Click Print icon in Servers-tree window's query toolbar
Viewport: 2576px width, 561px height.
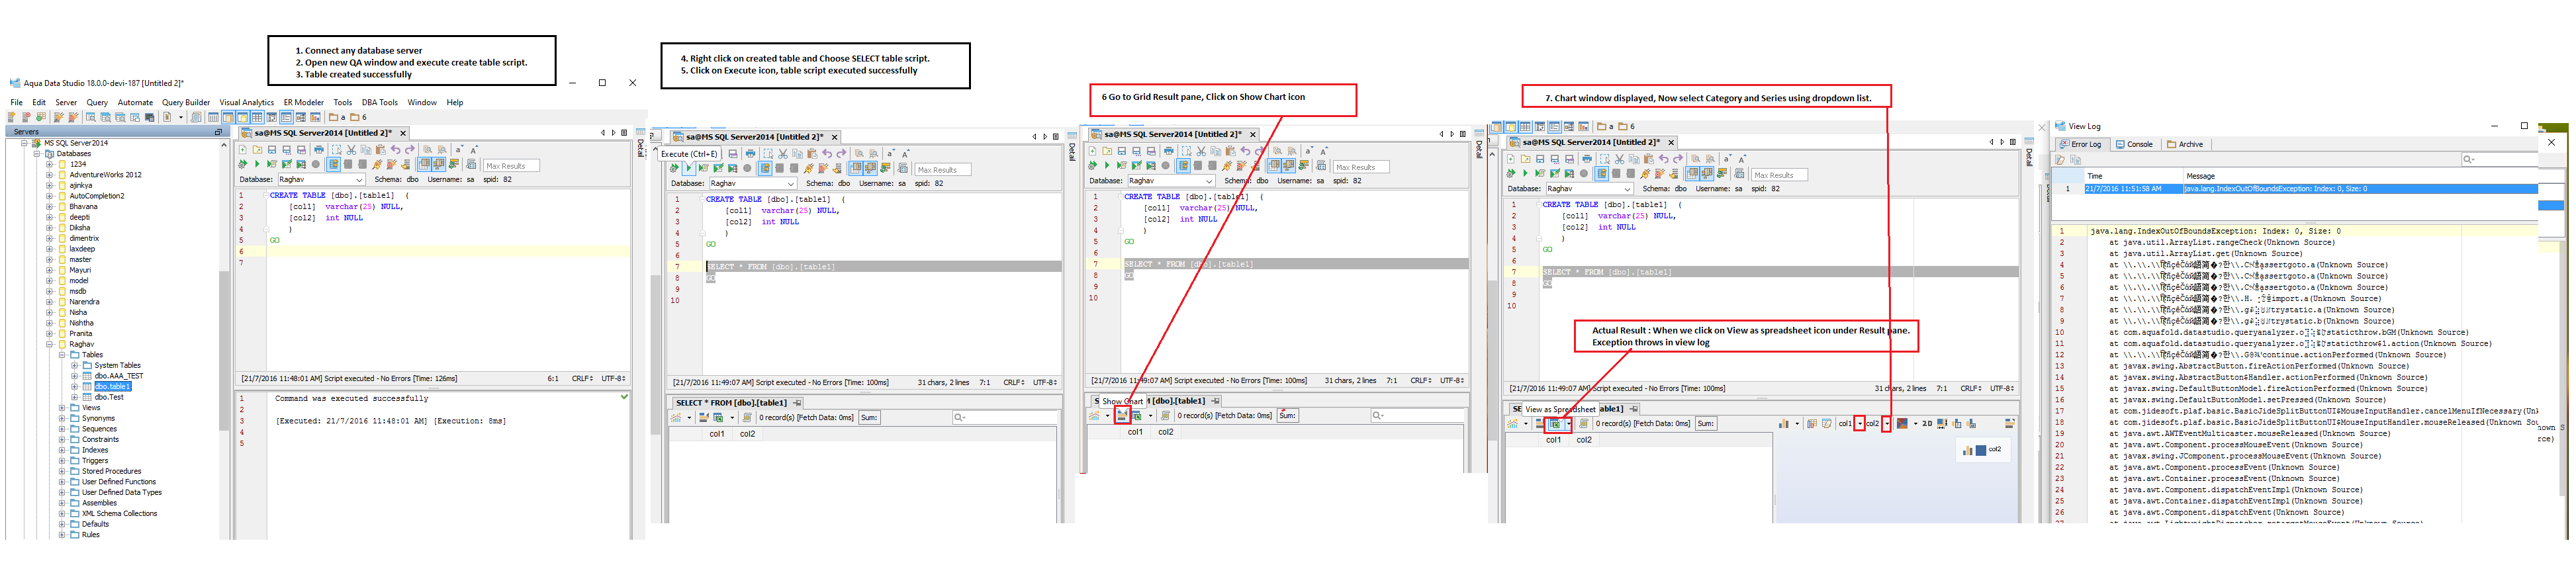tap(319, 150)
